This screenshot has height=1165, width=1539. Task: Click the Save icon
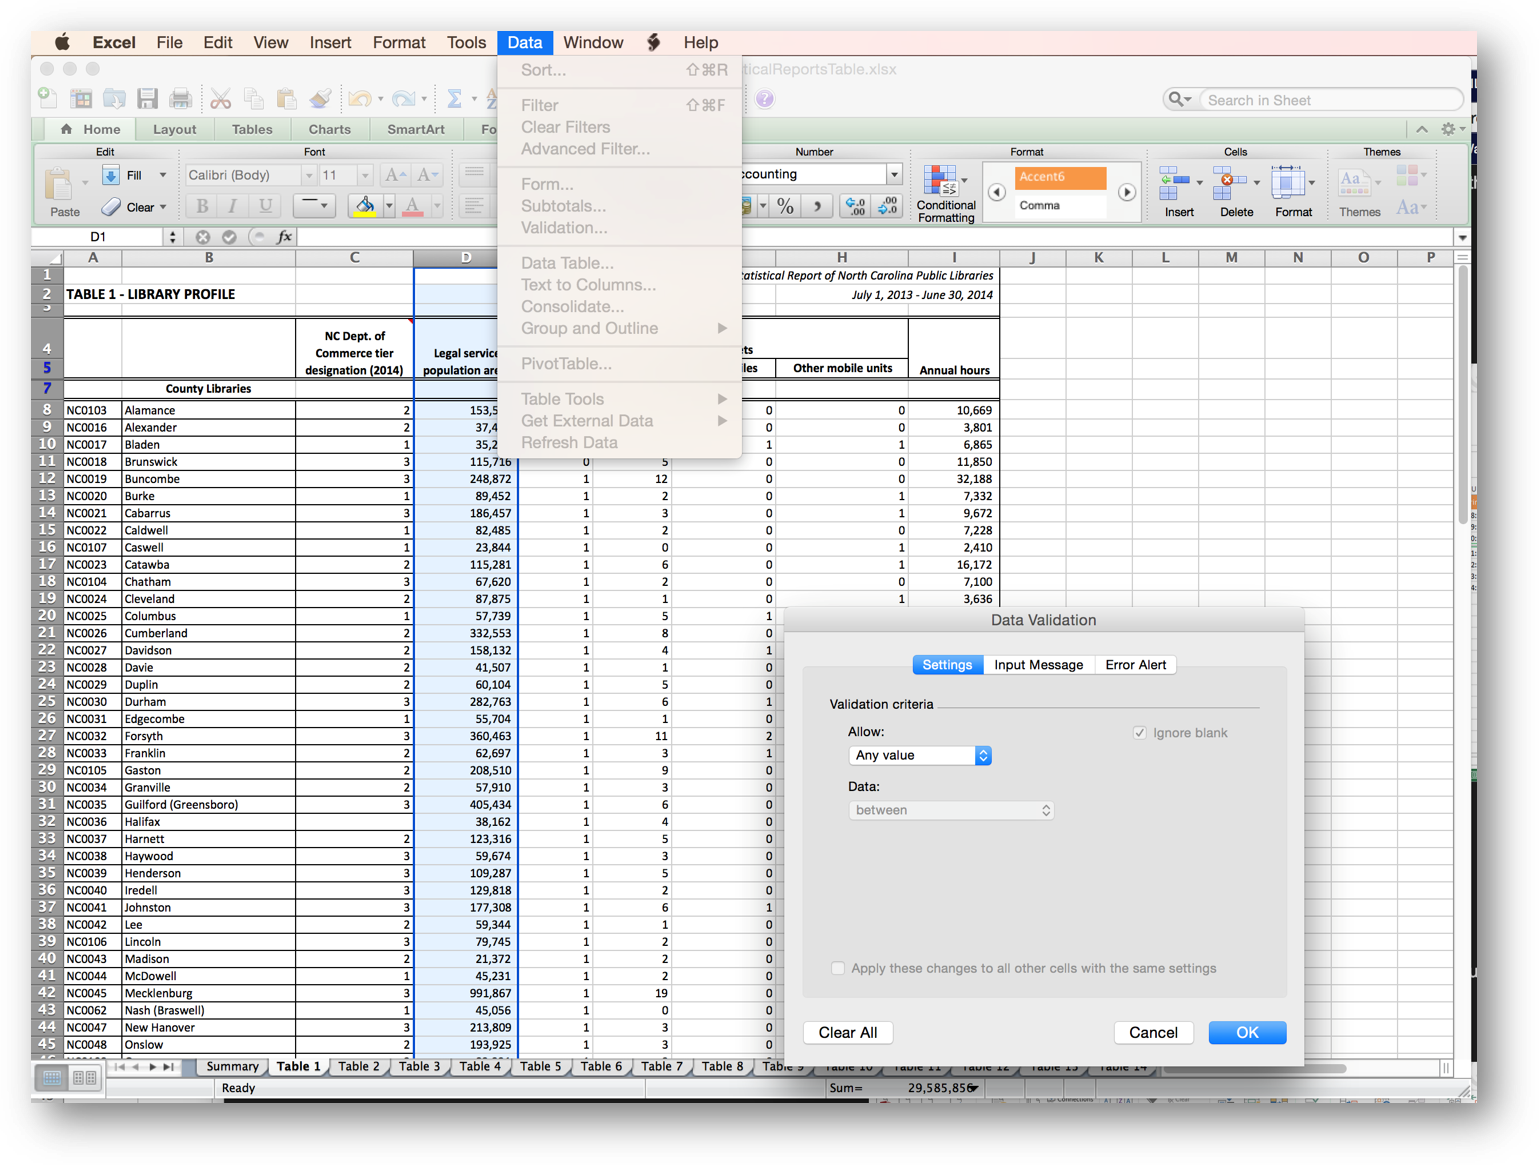[x=148, y=99]
